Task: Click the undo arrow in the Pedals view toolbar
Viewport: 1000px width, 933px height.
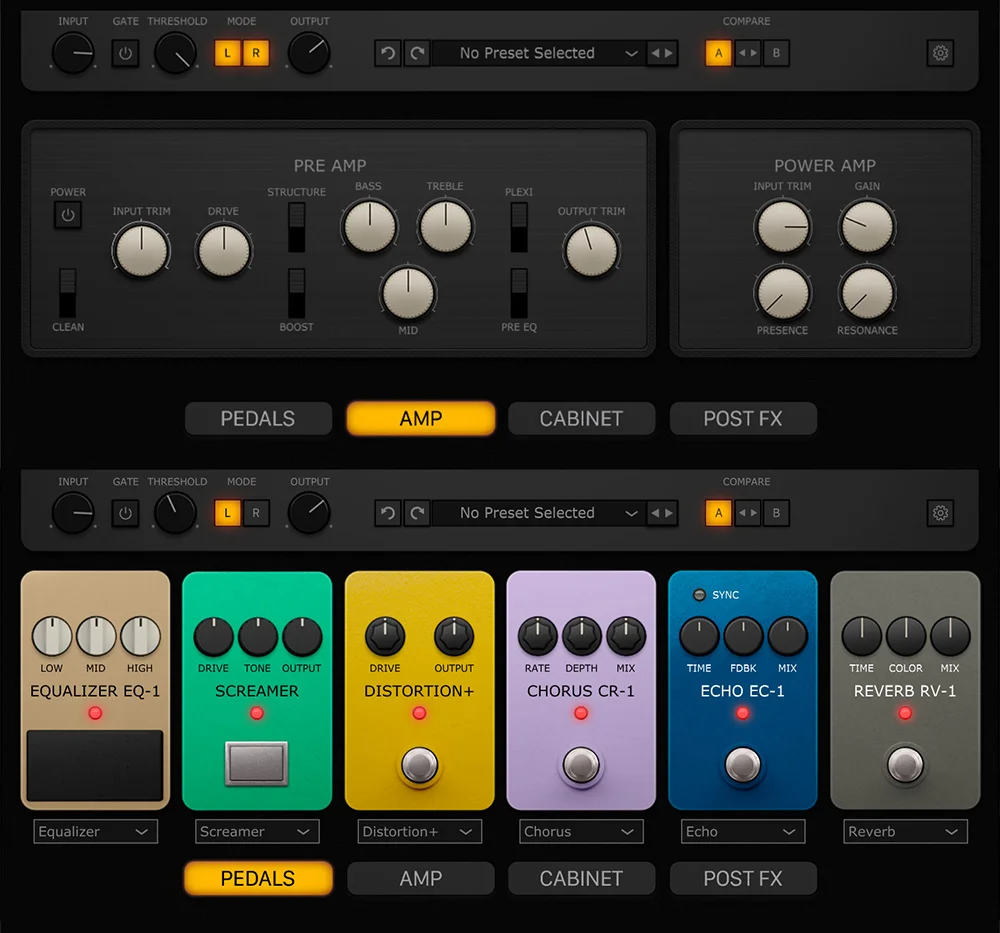Action: tap(388, 513)
